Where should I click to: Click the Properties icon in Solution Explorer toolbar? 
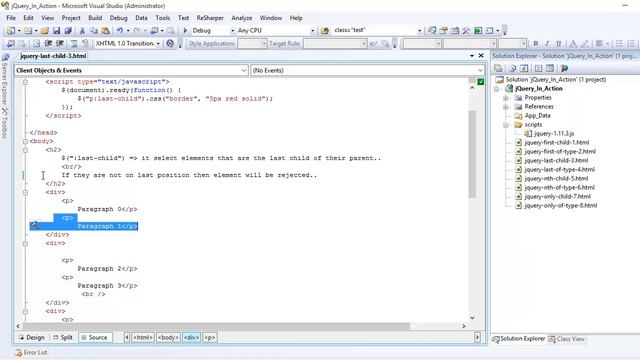498,68
